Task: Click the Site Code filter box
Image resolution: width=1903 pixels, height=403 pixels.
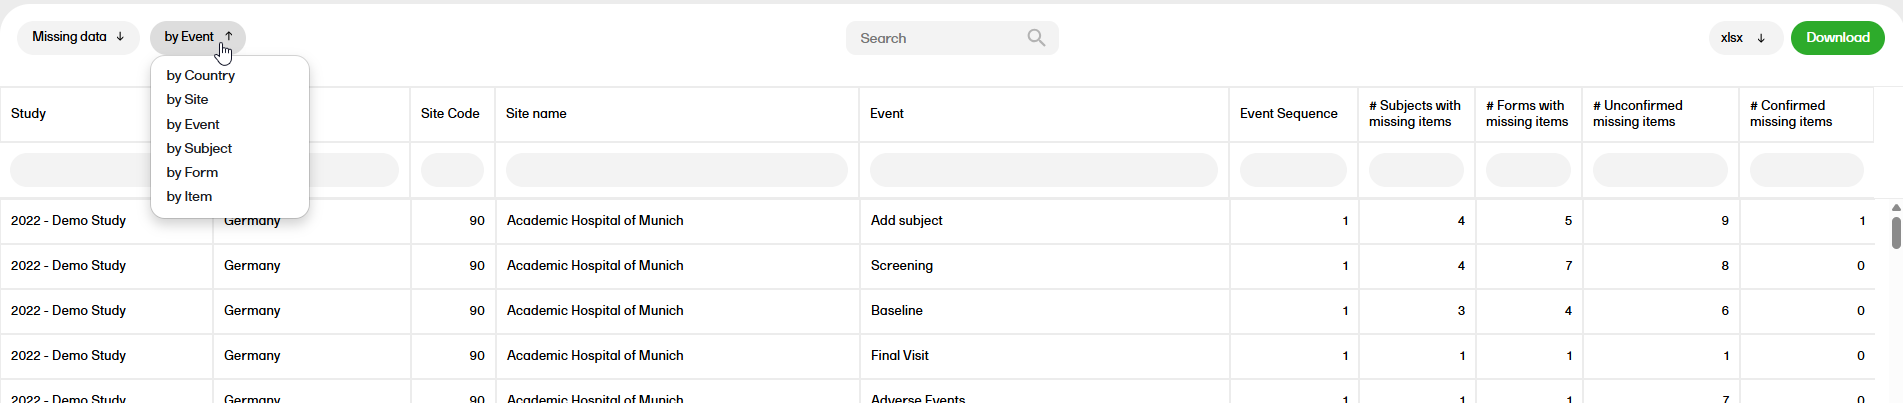Action: tap(452, 170)
